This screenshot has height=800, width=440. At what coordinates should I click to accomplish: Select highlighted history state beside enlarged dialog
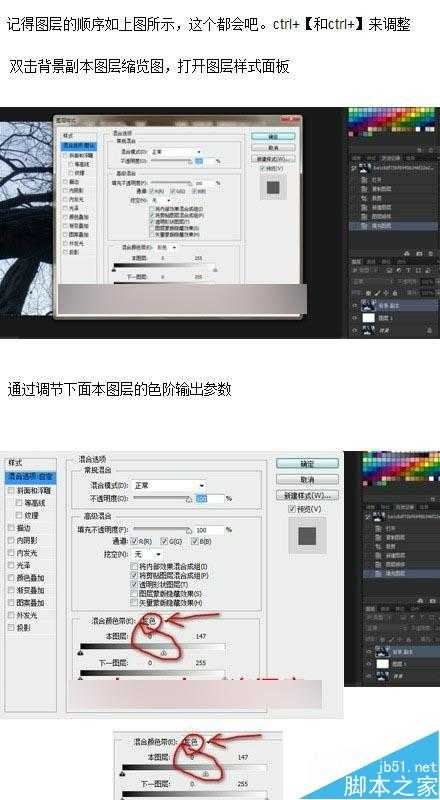click(402, 573)
